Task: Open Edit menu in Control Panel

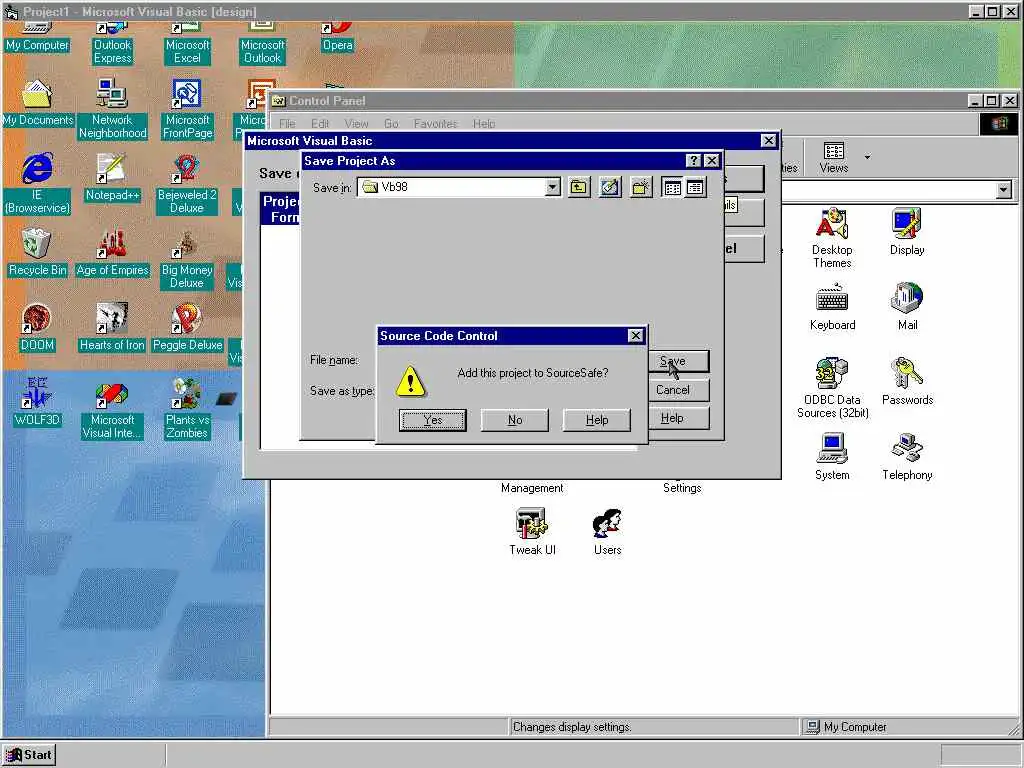Action: click(319, 123)
